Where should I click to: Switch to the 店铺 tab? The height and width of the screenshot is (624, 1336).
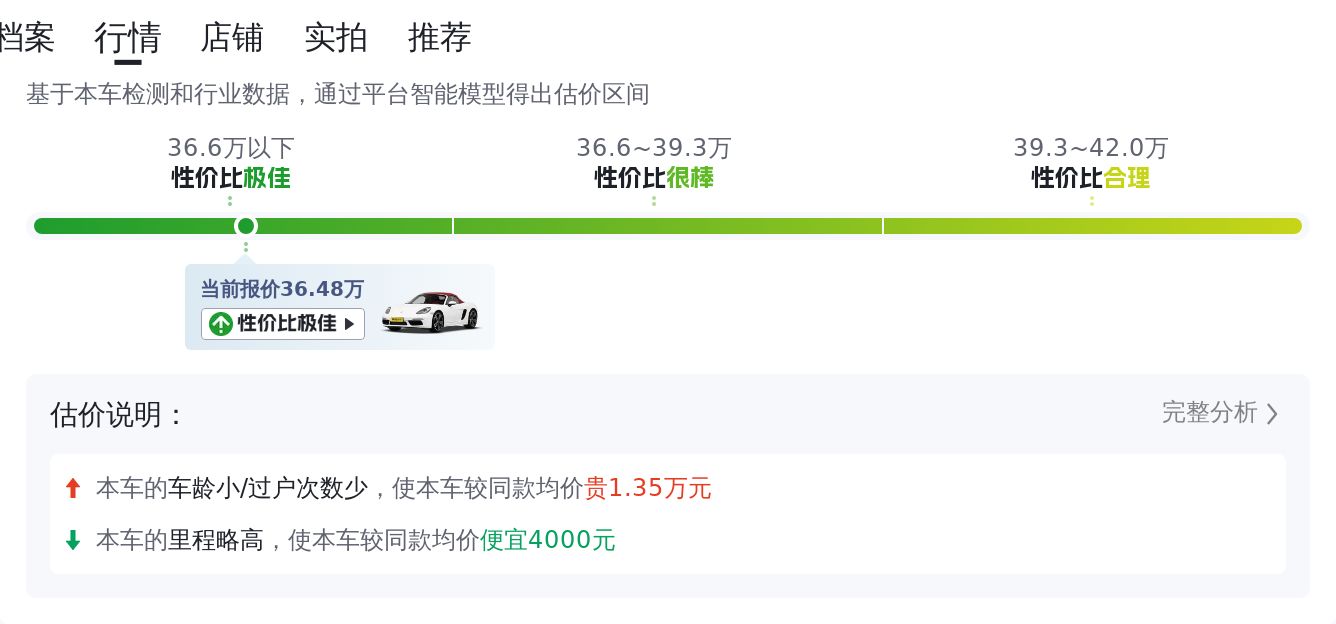(232, 38)
